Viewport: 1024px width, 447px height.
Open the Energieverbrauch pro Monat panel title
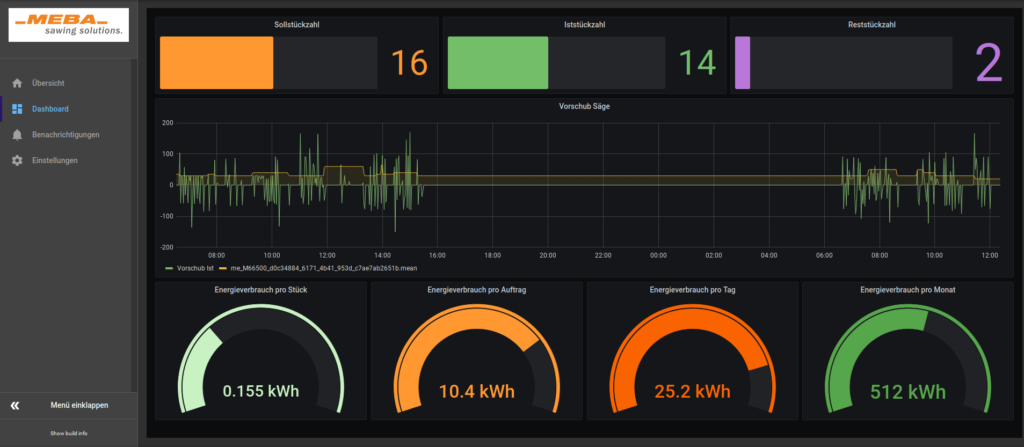tap(908, 290)
